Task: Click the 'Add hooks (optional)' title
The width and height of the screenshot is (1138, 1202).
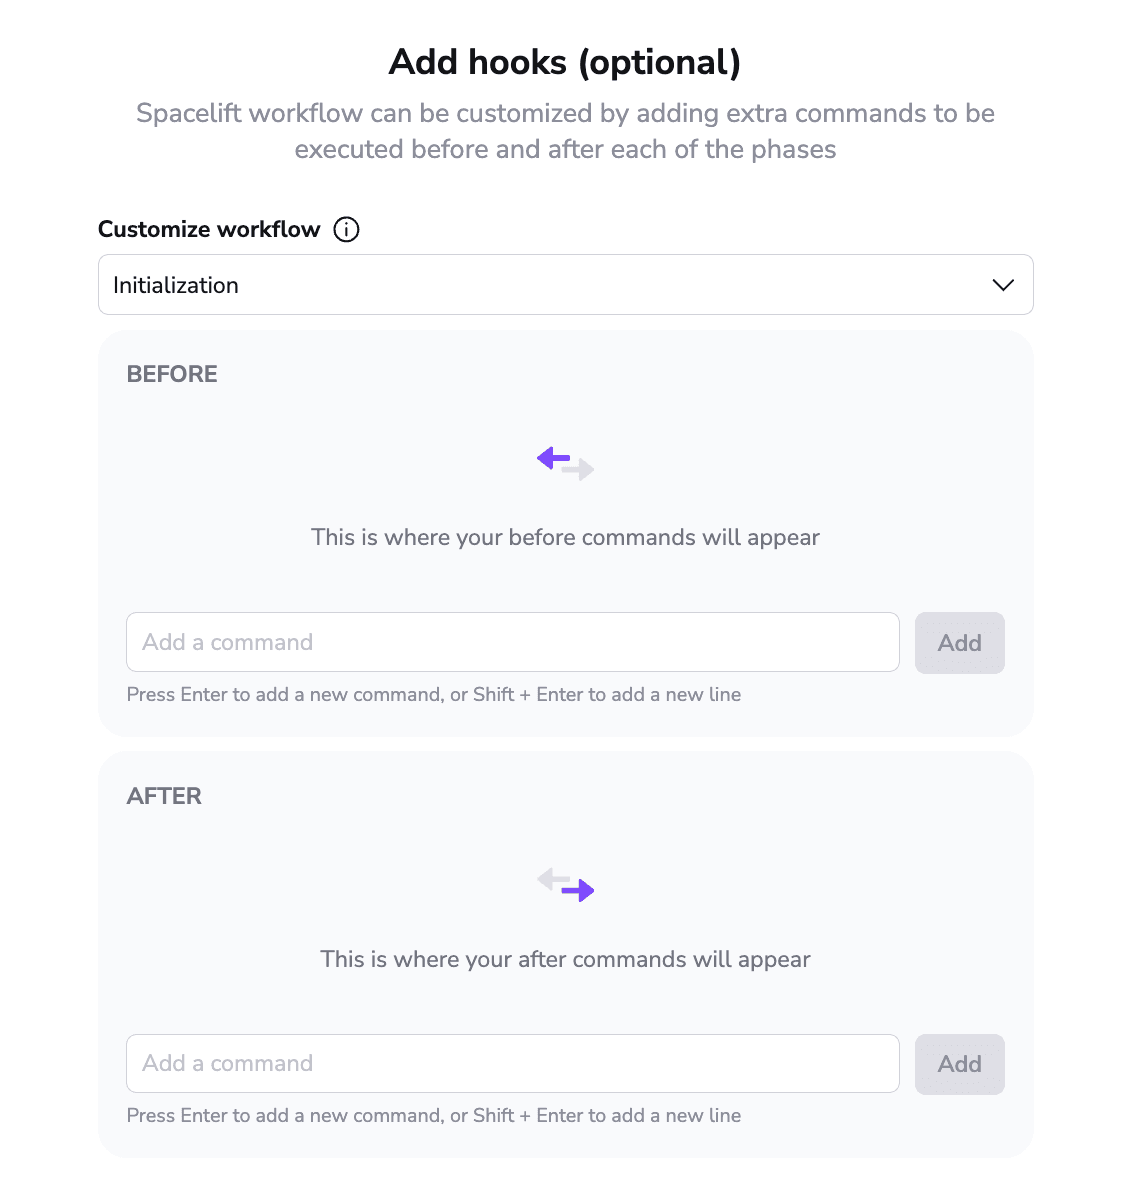Action: [565, 62]
